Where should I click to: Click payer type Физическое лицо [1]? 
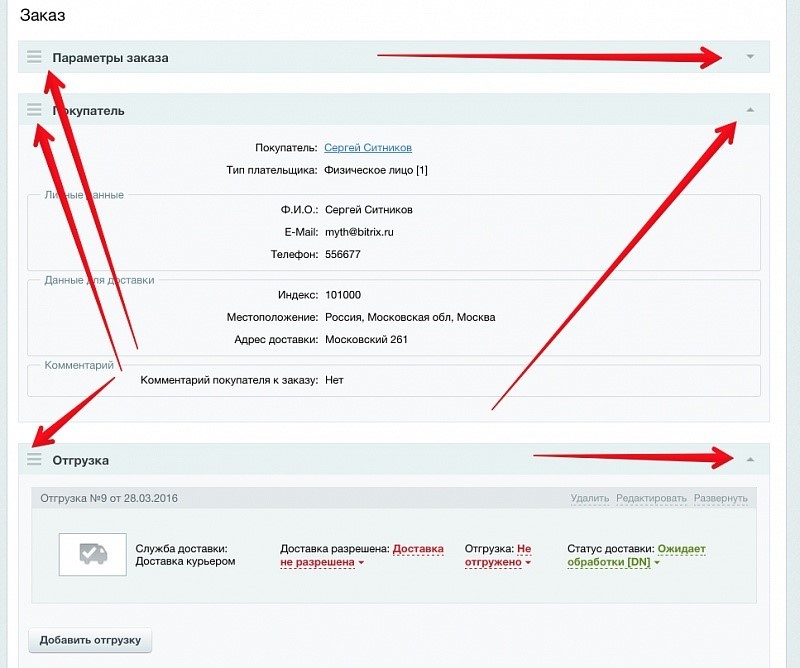pos(376,170)
